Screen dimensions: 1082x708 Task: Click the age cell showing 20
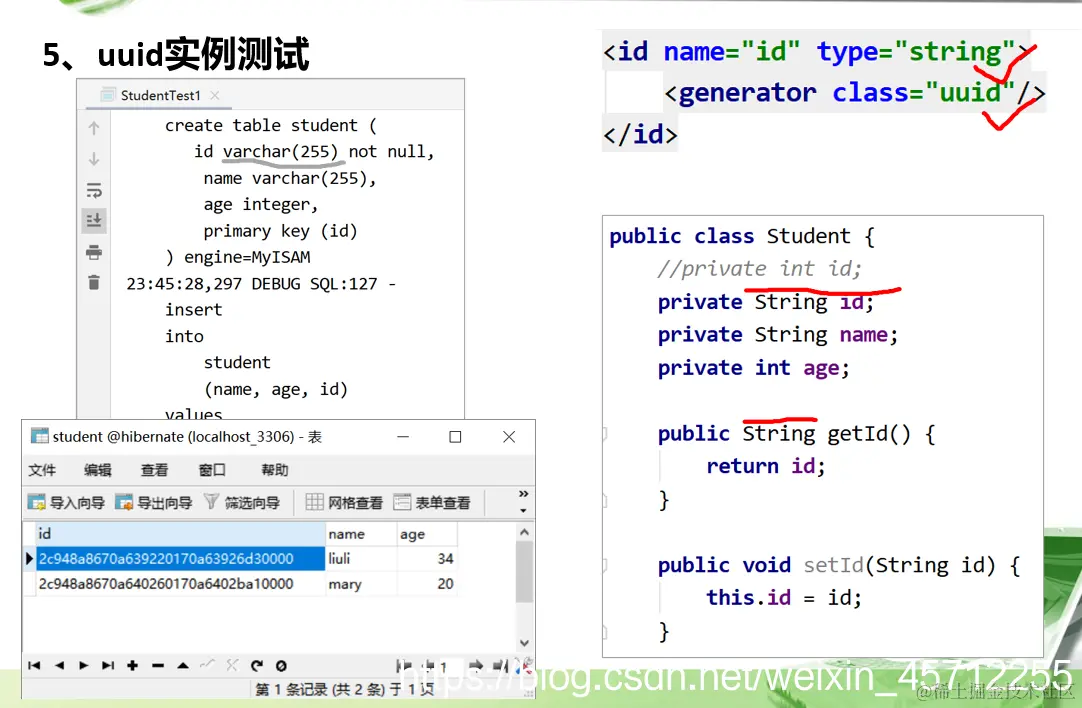(427, 584)
